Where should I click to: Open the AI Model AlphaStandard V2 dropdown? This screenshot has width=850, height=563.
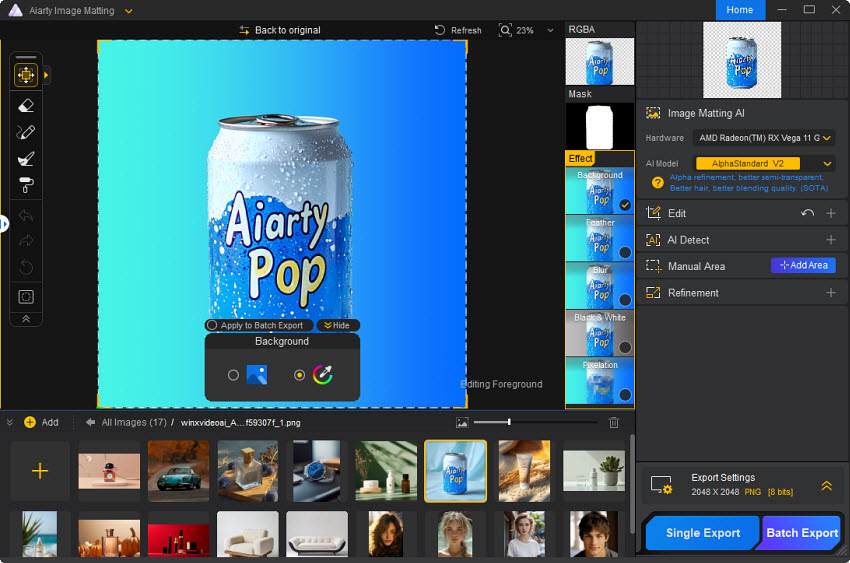(x=764, y=164)
